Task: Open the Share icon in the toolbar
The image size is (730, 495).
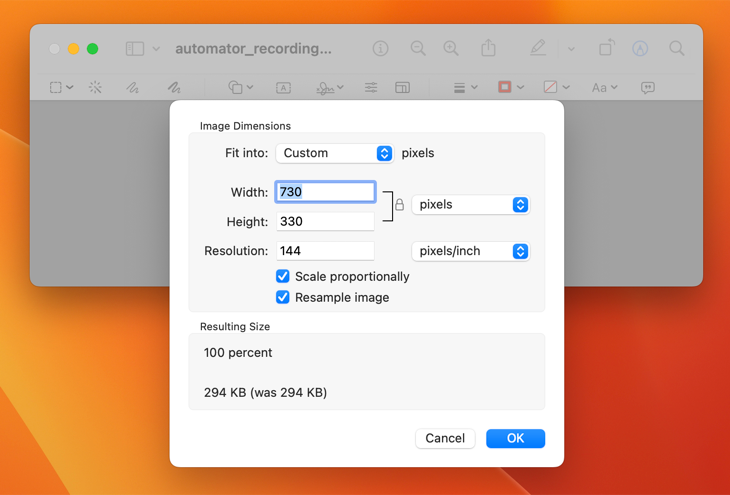Action: coord(488,48)
